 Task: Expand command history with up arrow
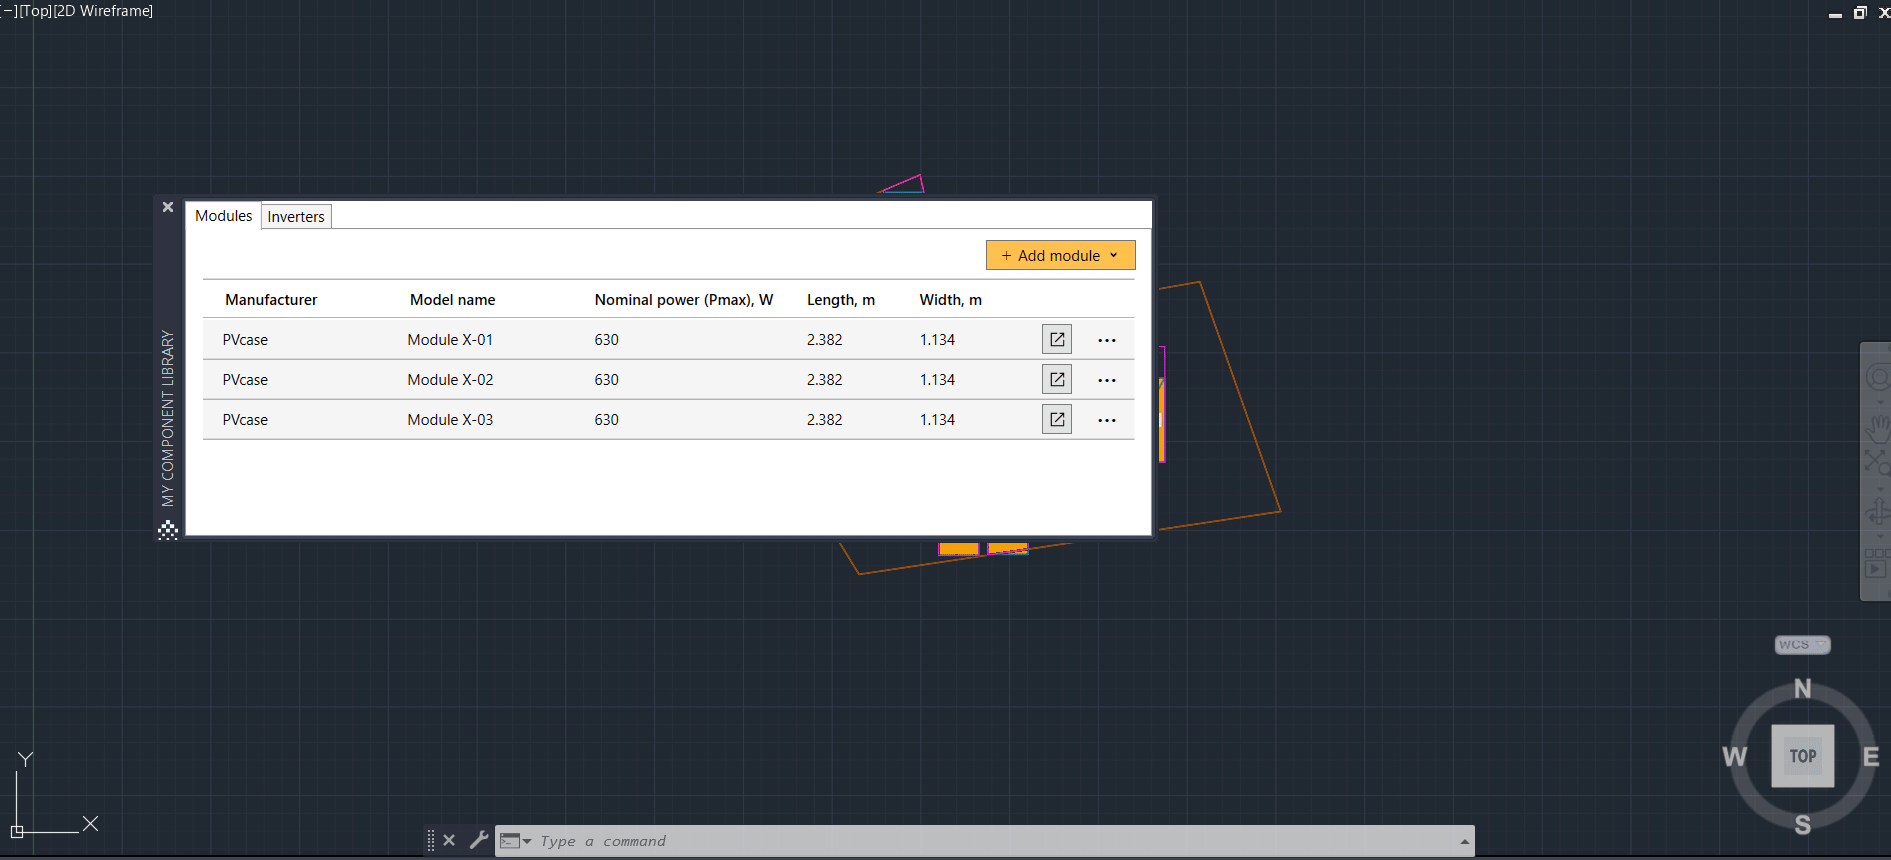[x=1465, y=841]
